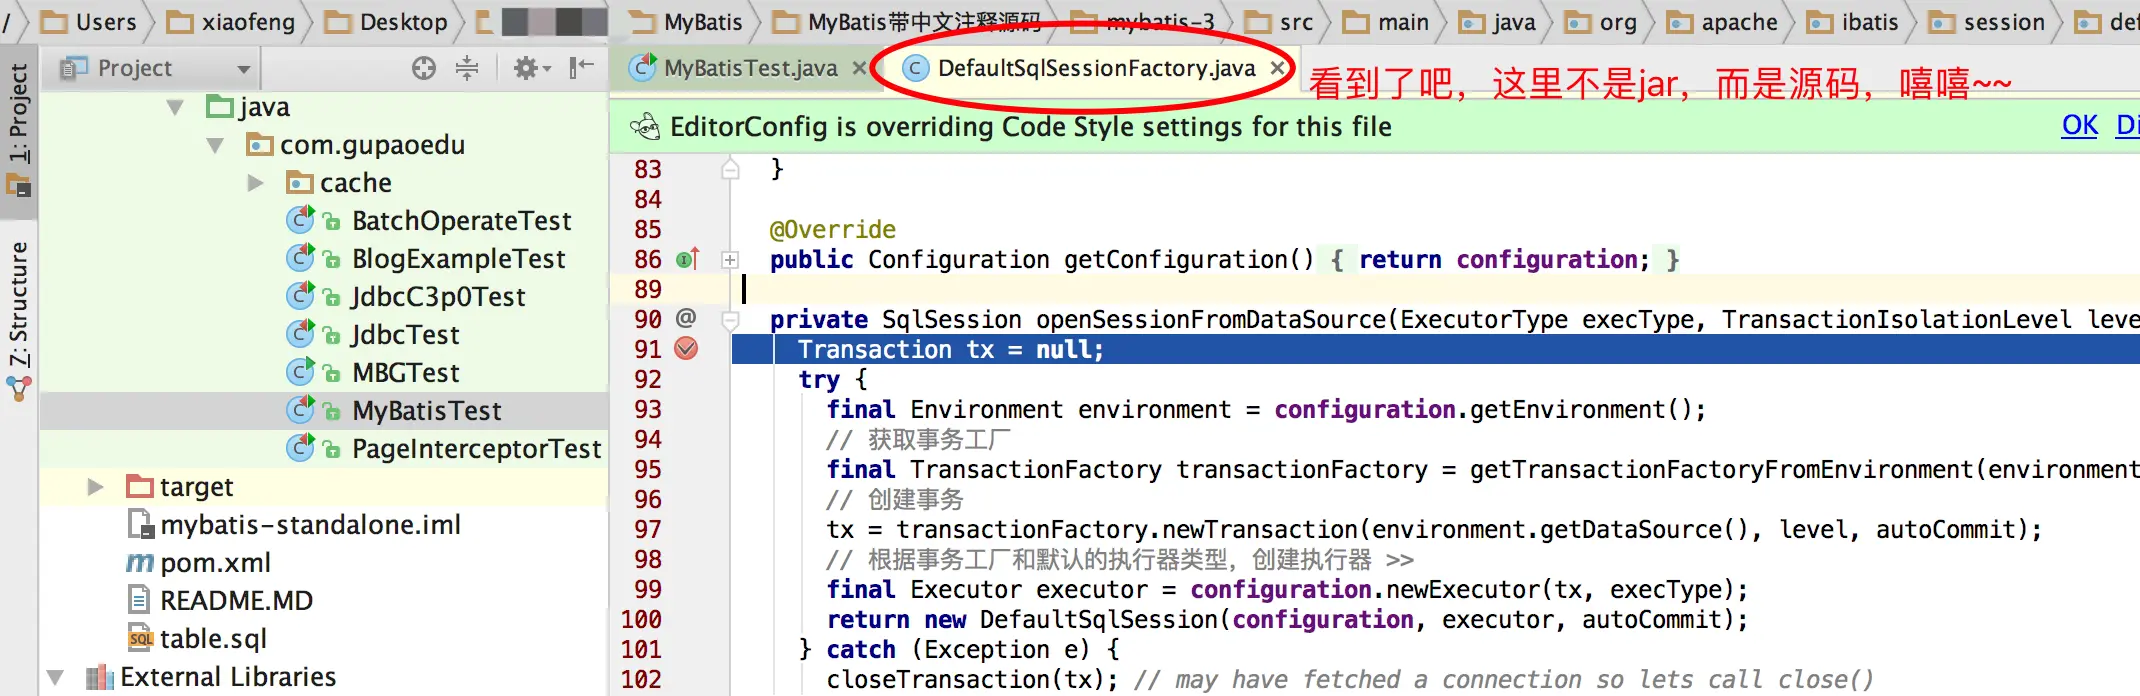2140x696 pixels.
Task: Click the override gutter icon on line 86
Action: (687, 259)
